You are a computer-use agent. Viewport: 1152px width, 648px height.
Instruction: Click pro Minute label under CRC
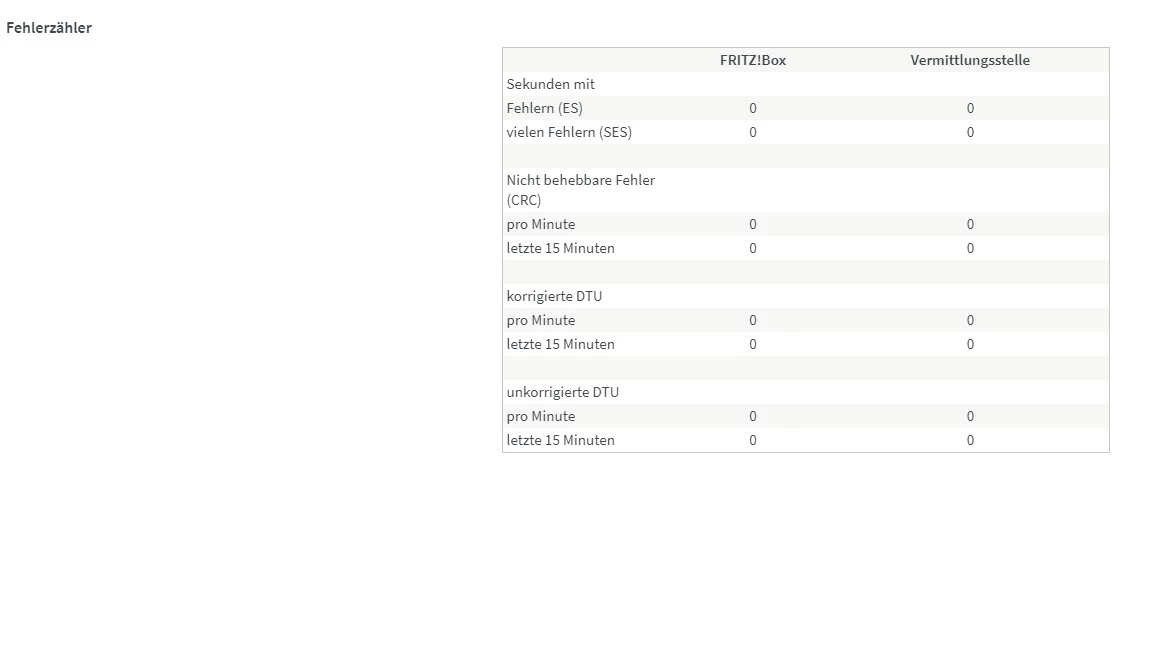[x=541, y=224]
